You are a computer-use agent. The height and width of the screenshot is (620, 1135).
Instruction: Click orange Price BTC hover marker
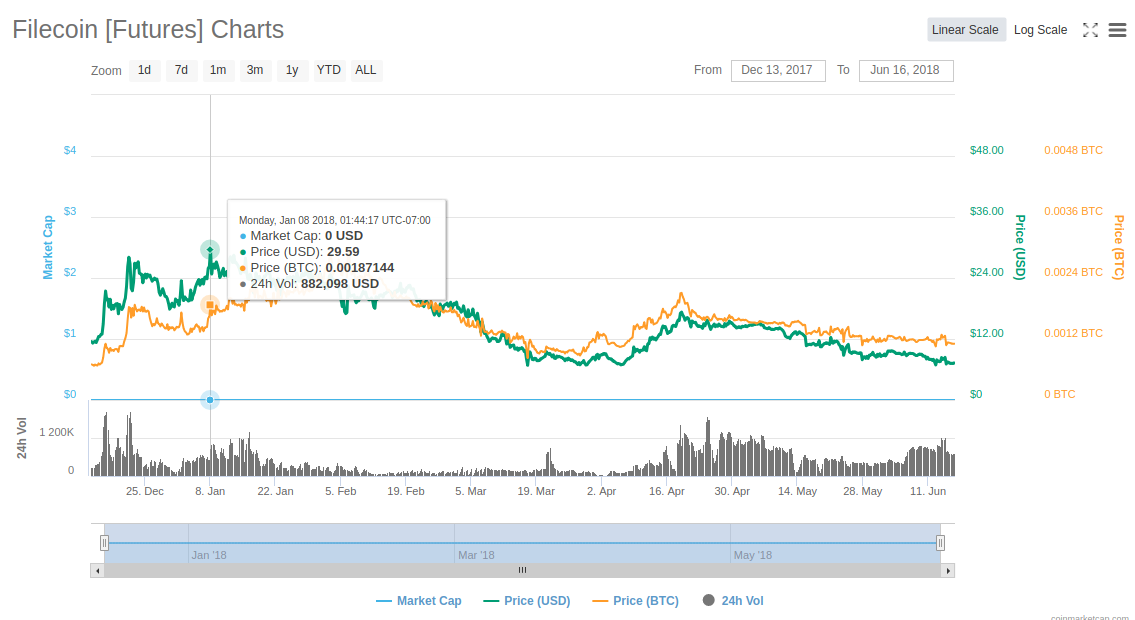tap(210, 305)
